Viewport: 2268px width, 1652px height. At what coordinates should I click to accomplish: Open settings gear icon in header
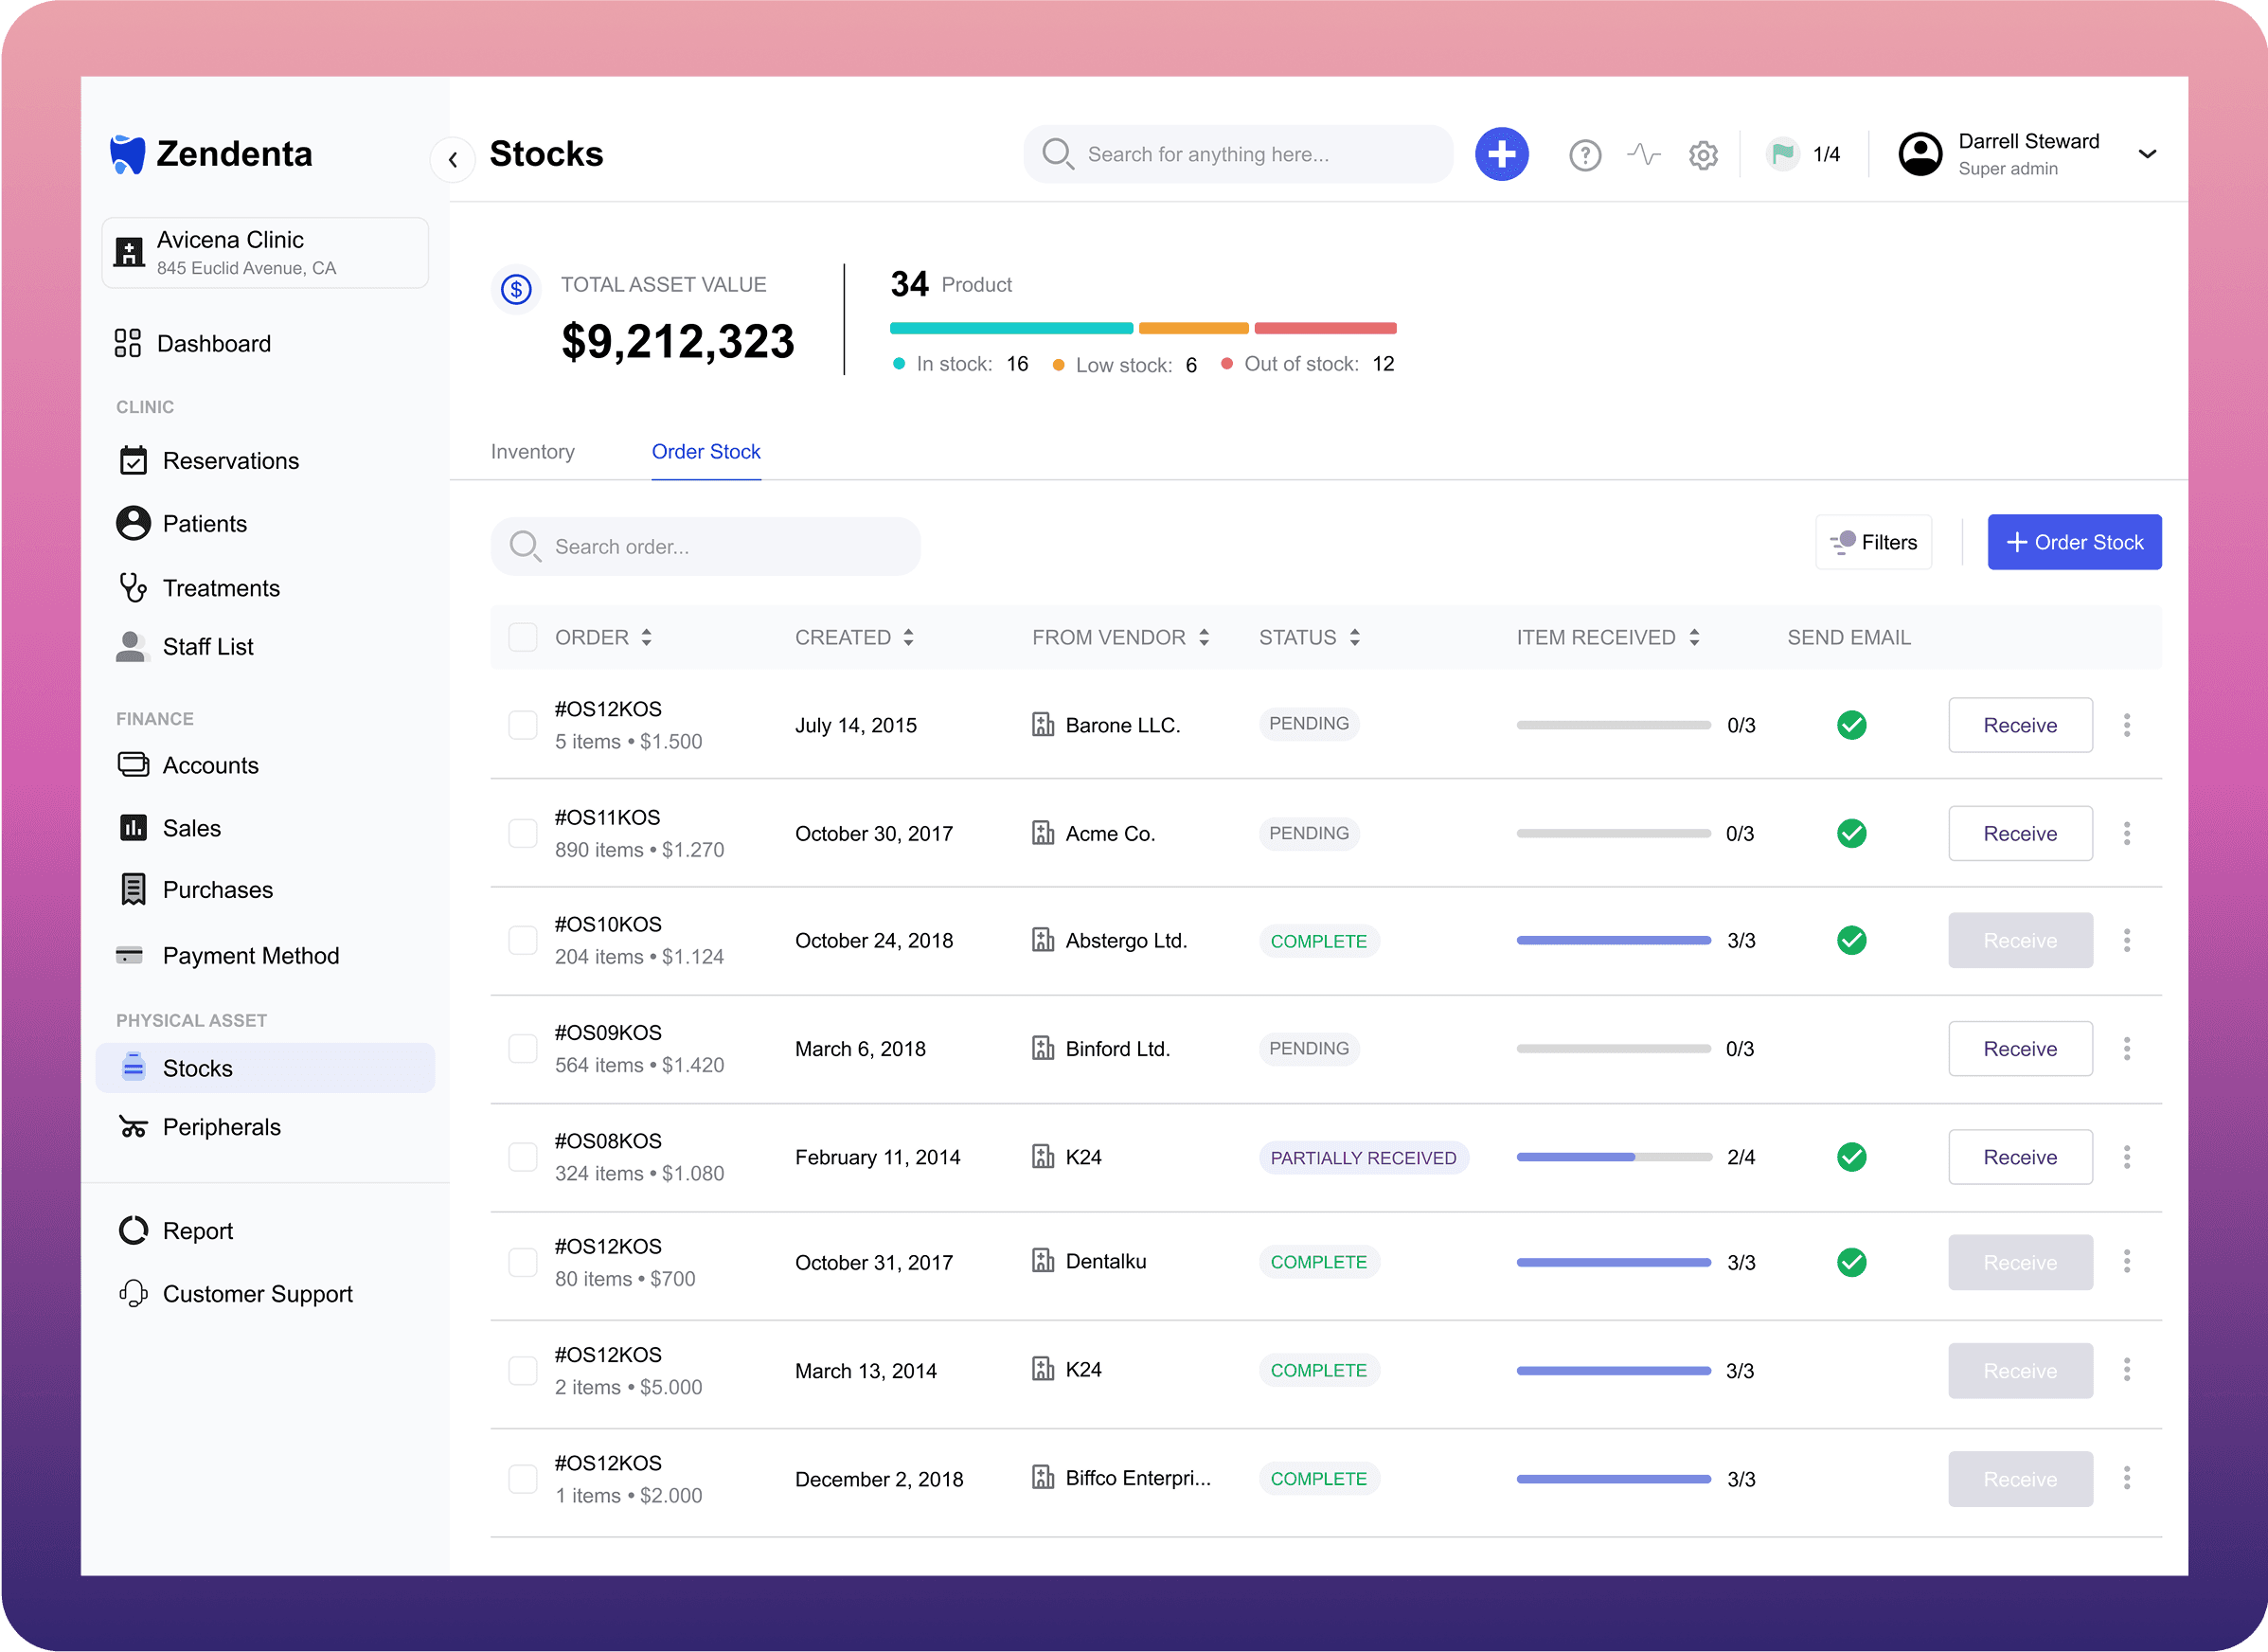click(x=1703, y=155)
